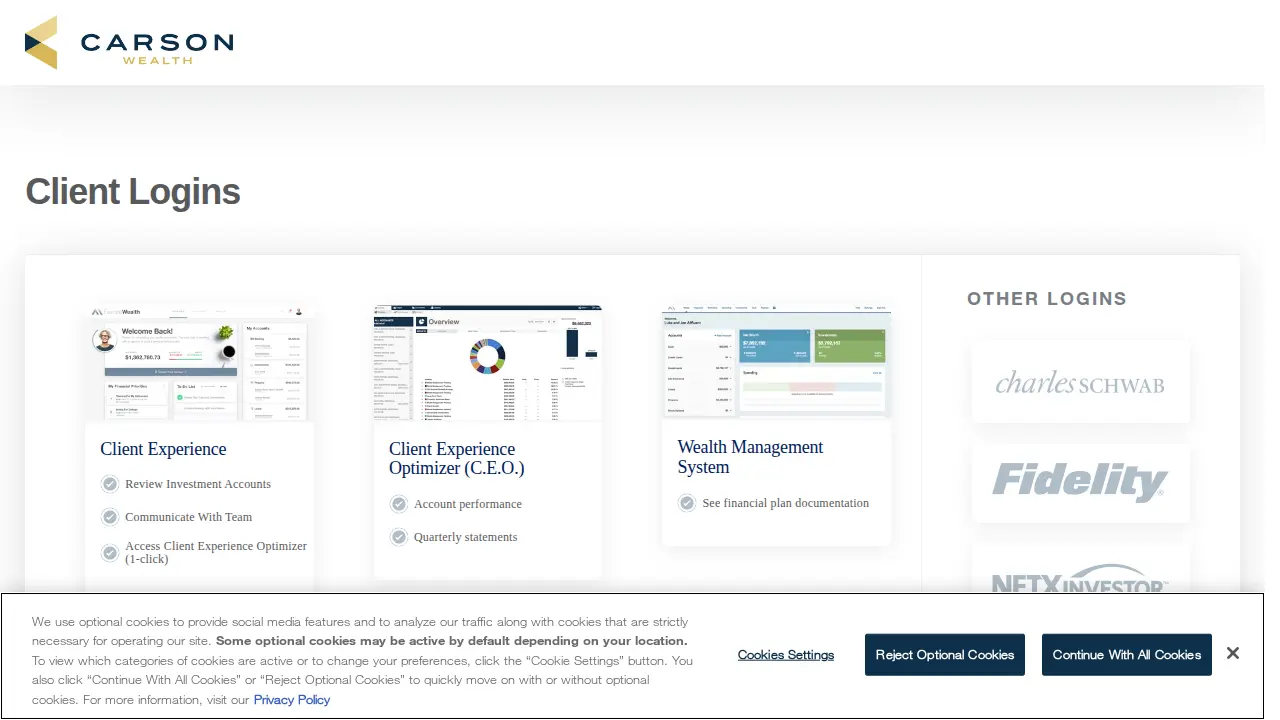Click the Client Logins page heading

point(133,192)
